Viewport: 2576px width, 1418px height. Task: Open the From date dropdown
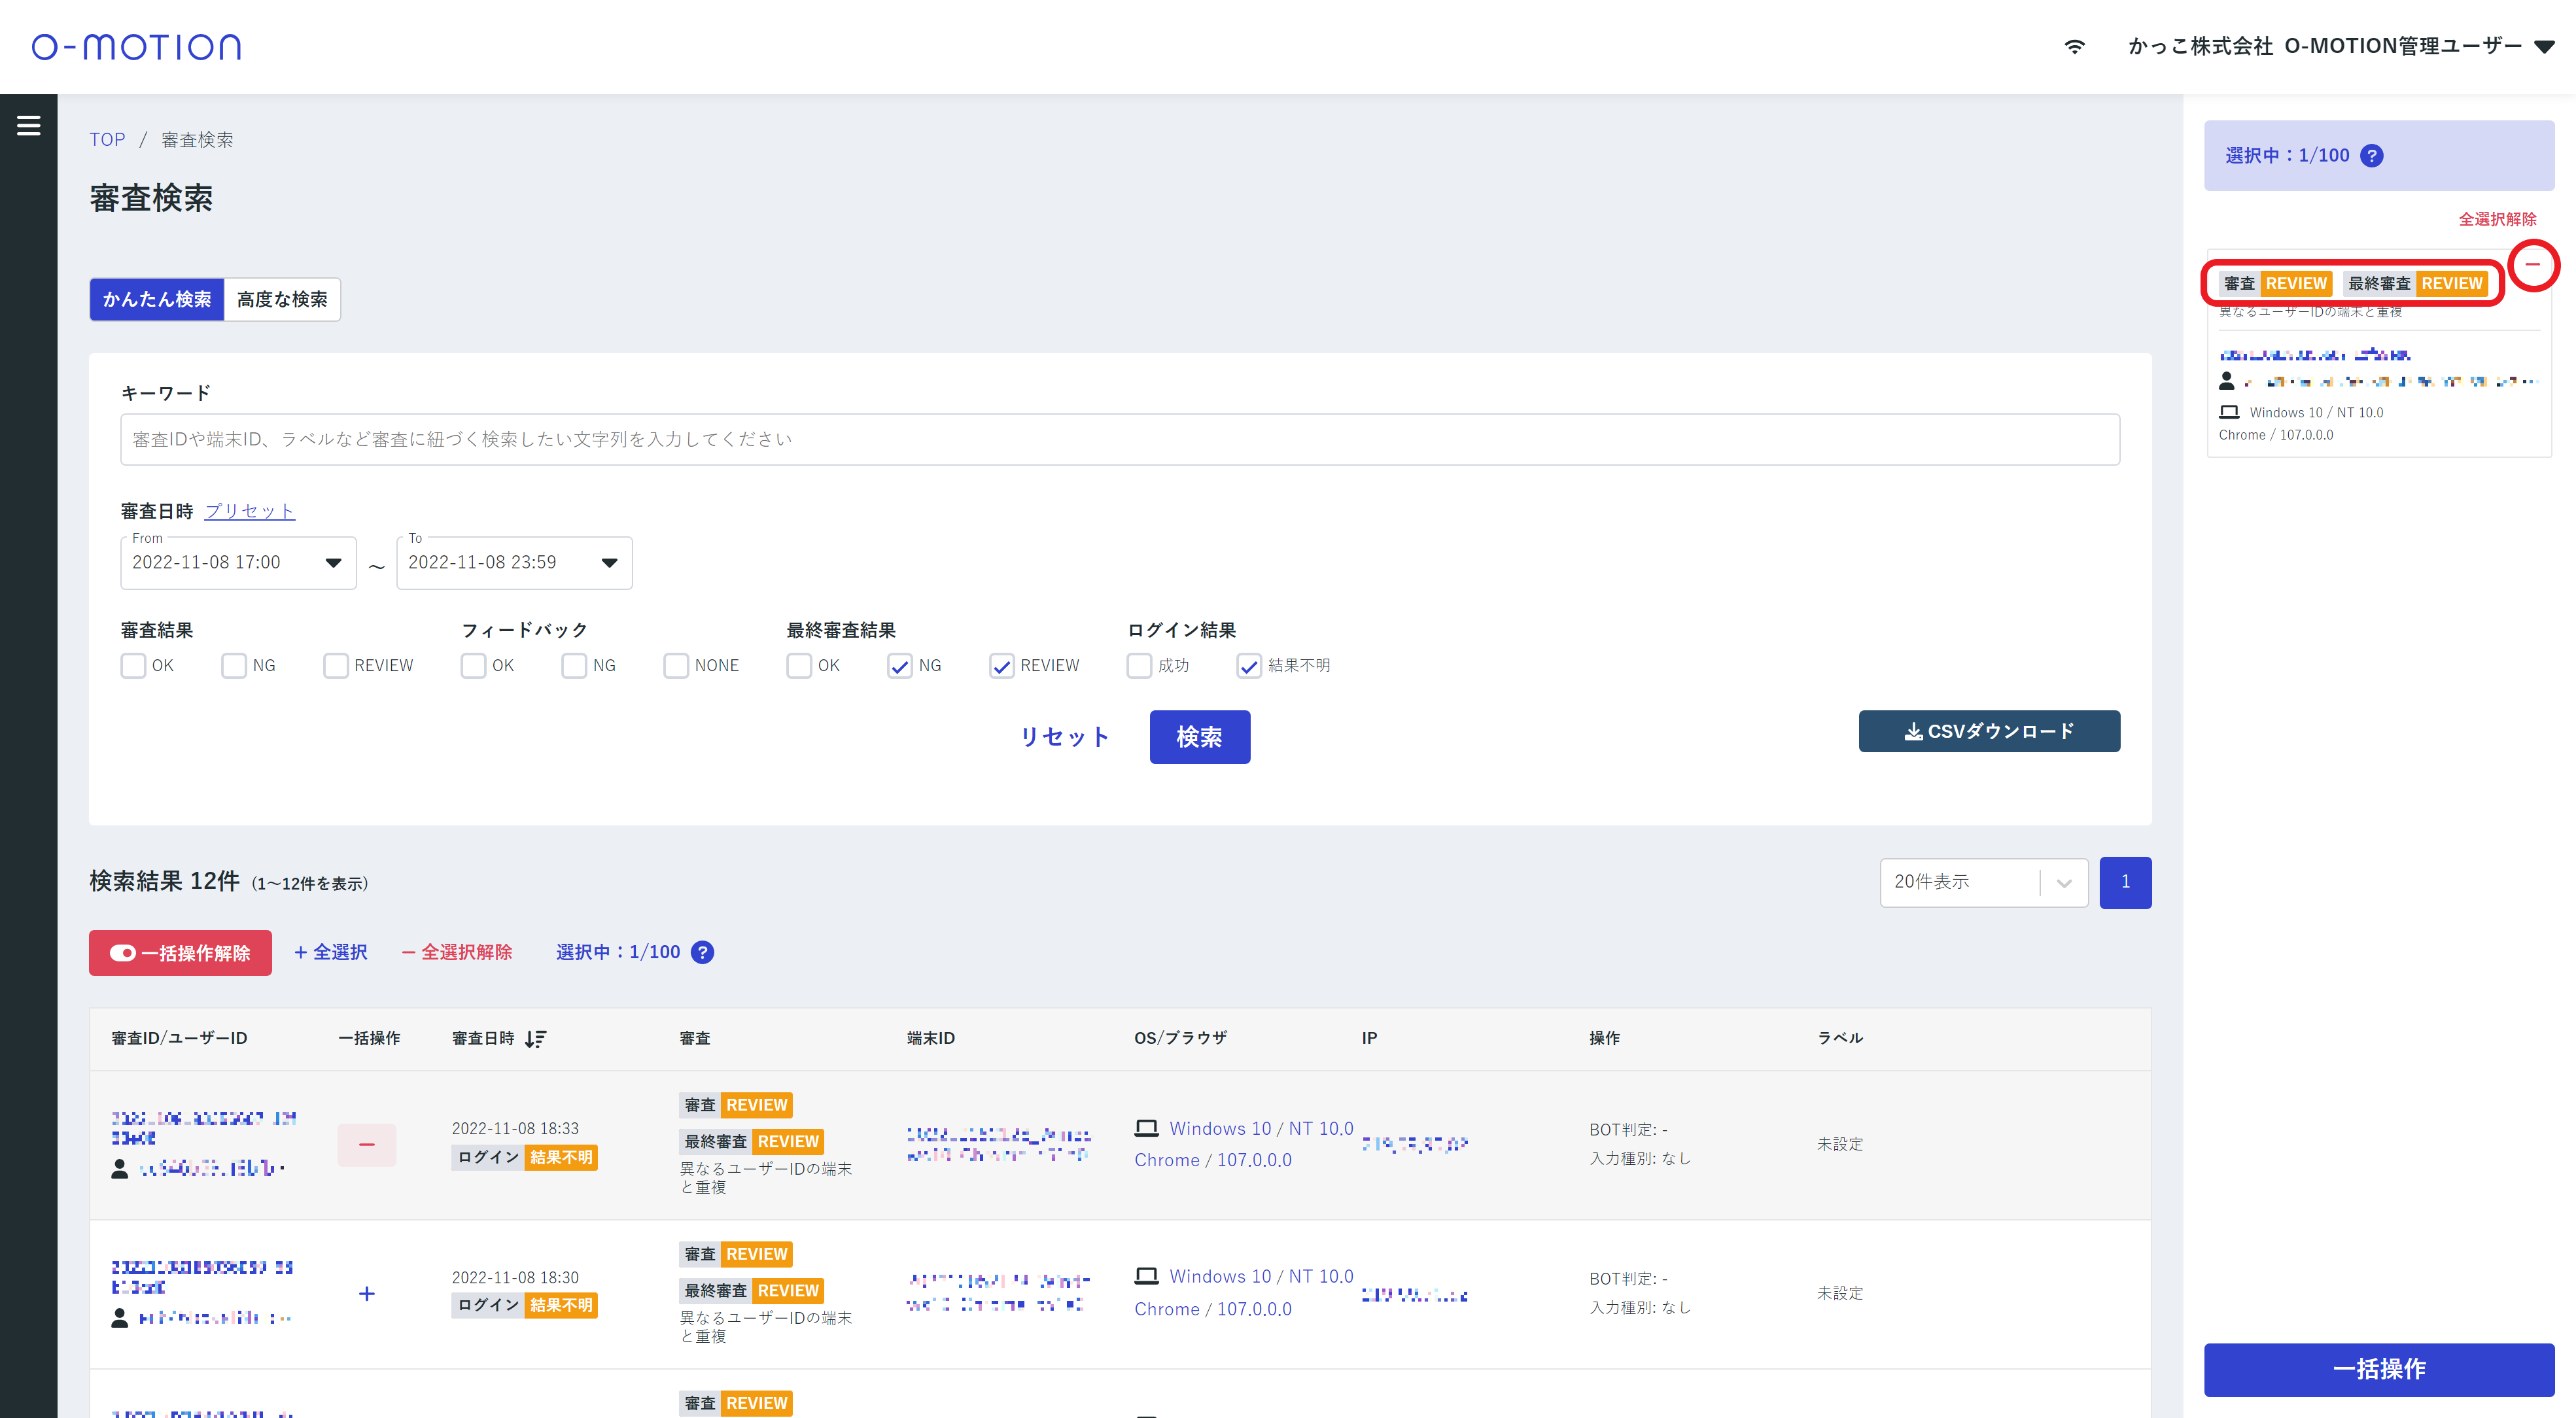333,563
